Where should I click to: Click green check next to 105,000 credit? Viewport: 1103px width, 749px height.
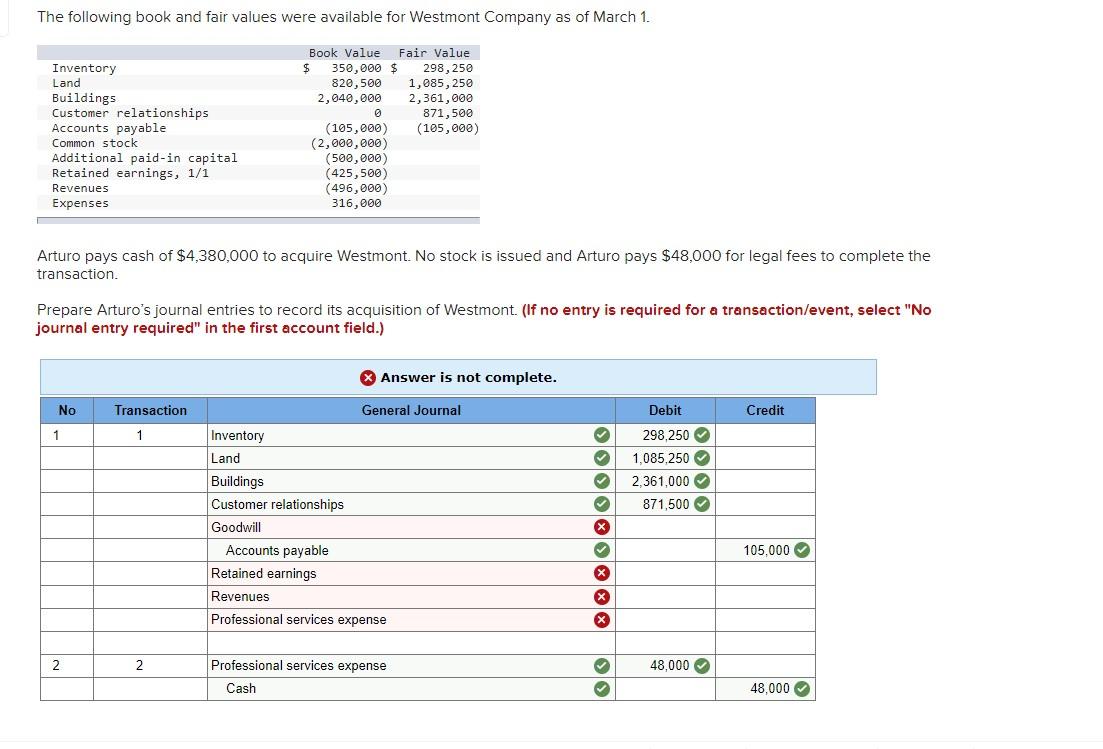[802, 550]
